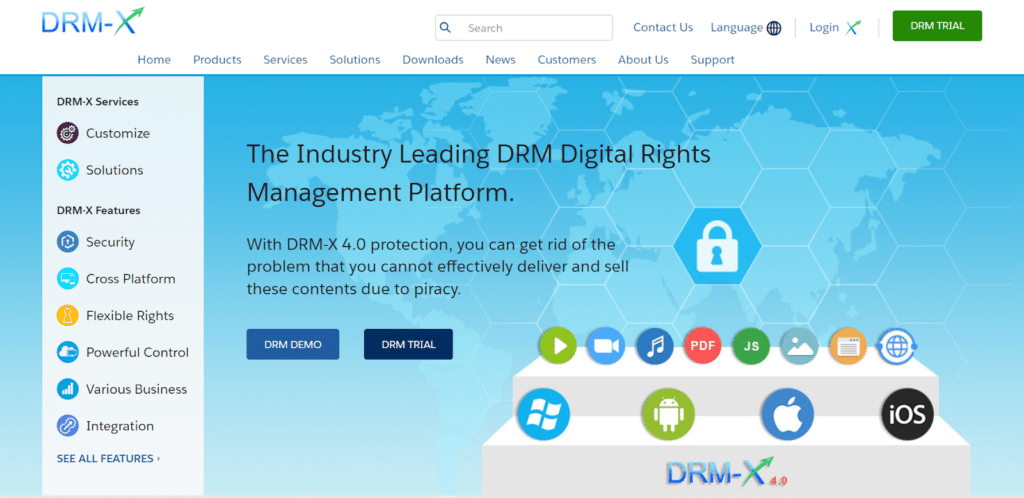Viewport: 1024px width, 498px height.
Task: Open the Products menu
Action: pos(217,59)
